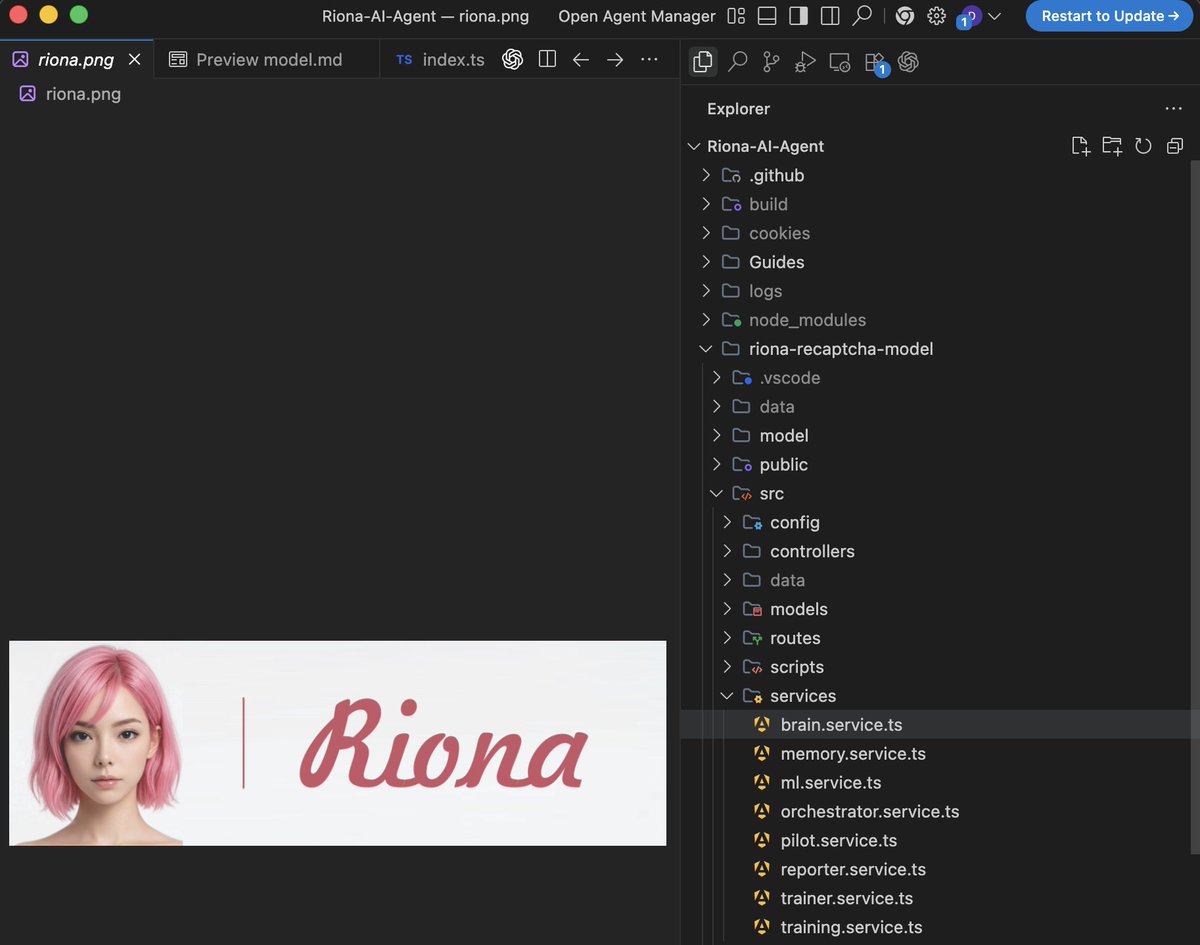Screen dimensions: 1200x945
Task: Split the editor to the right
Action: pos(547,60)
